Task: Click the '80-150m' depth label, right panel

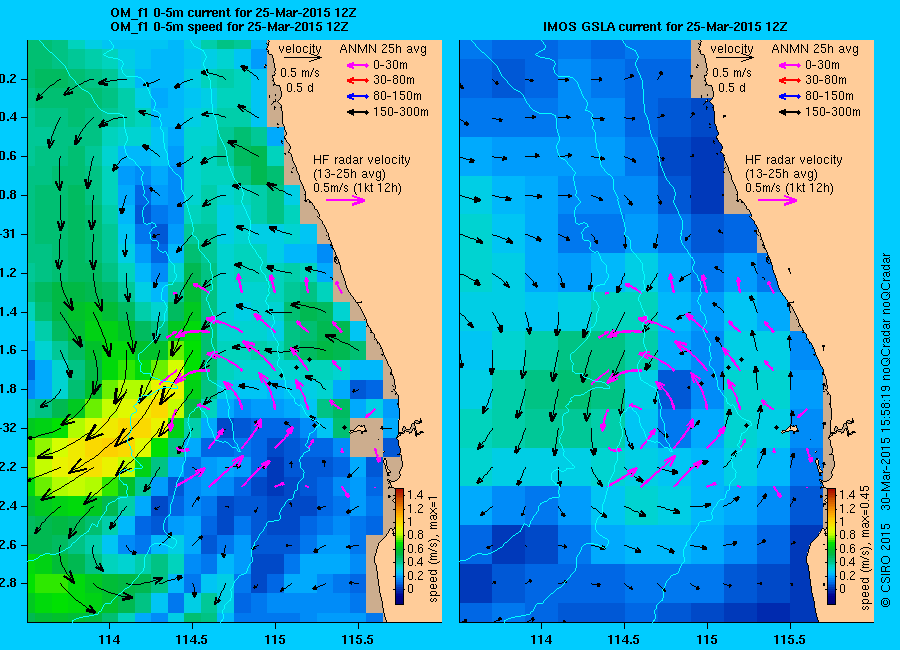Action: tap(829, 96)
